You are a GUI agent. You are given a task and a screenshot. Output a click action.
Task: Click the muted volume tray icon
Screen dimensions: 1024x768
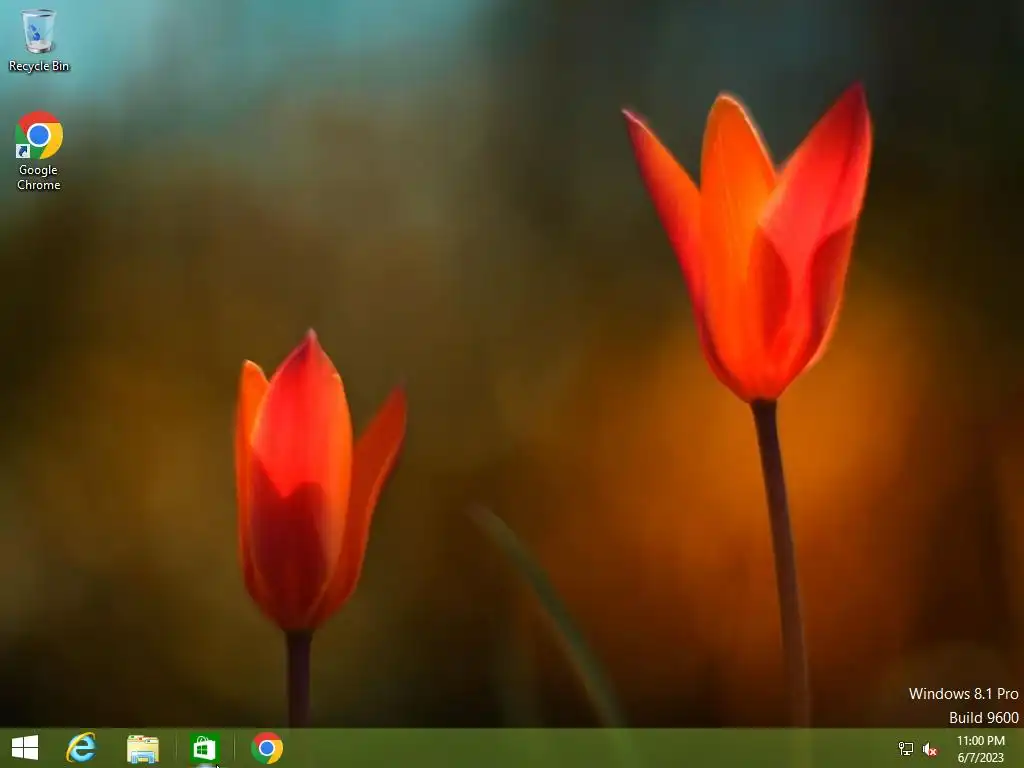tap(929, 749)
